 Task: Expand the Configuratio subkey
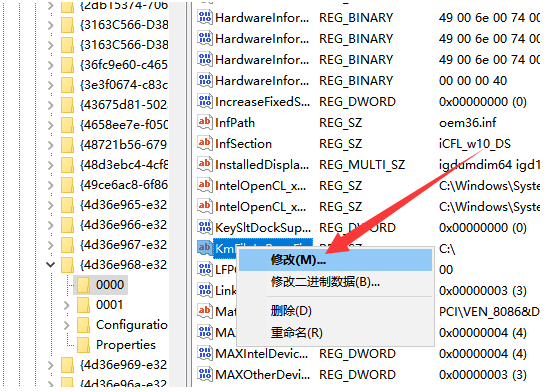[66, 325]
